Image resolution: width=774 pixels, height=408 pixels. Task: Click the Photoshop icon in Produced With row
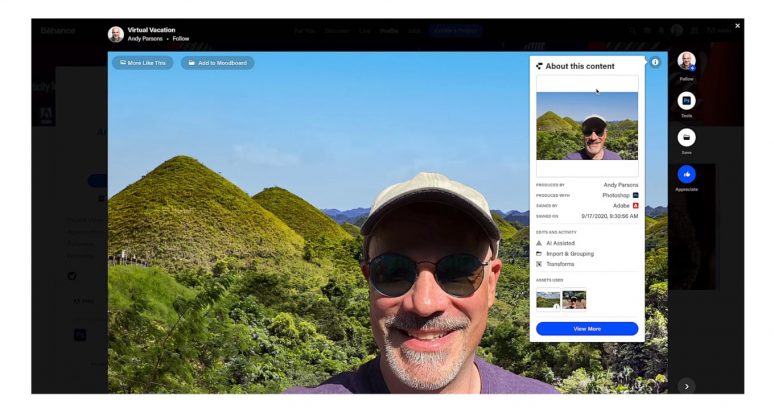click(635, 195)
